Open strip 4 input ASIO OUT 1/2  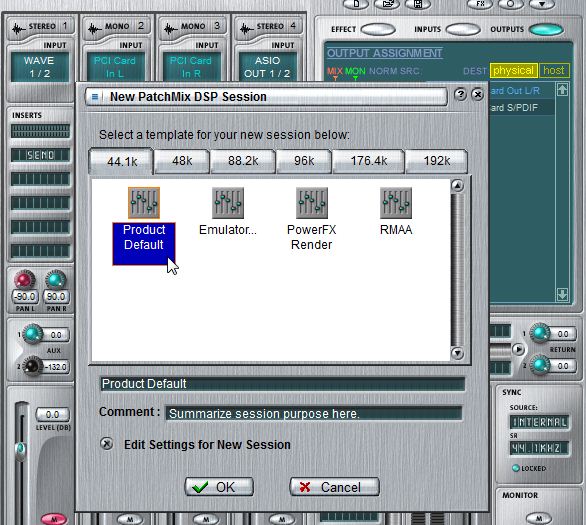(268, 67)
